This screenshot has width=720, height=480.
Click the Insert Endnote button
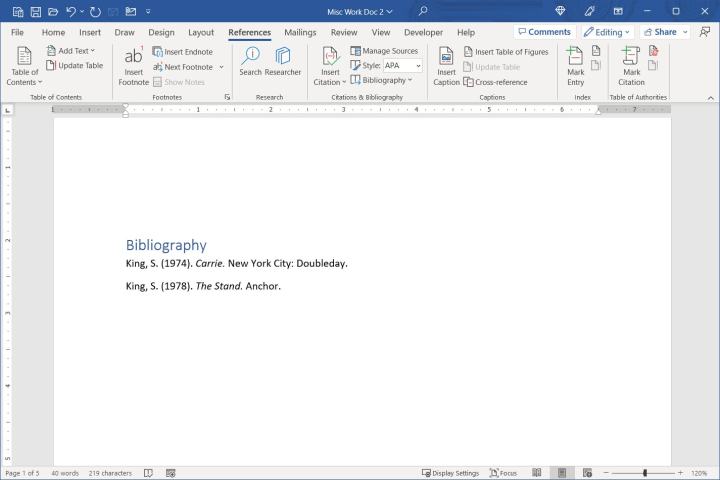182,51
